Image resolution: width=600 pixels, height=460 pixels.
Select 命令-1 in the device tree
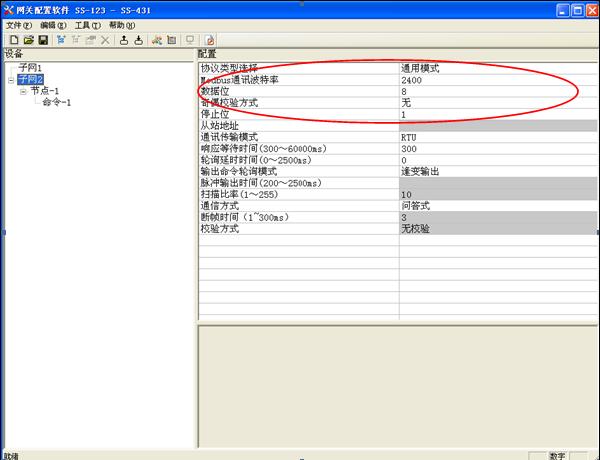click(56, 102)
